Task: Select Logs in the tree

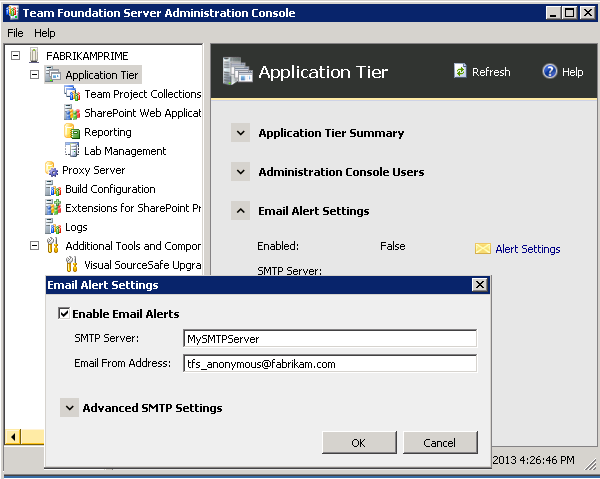Action: [76, 227]
